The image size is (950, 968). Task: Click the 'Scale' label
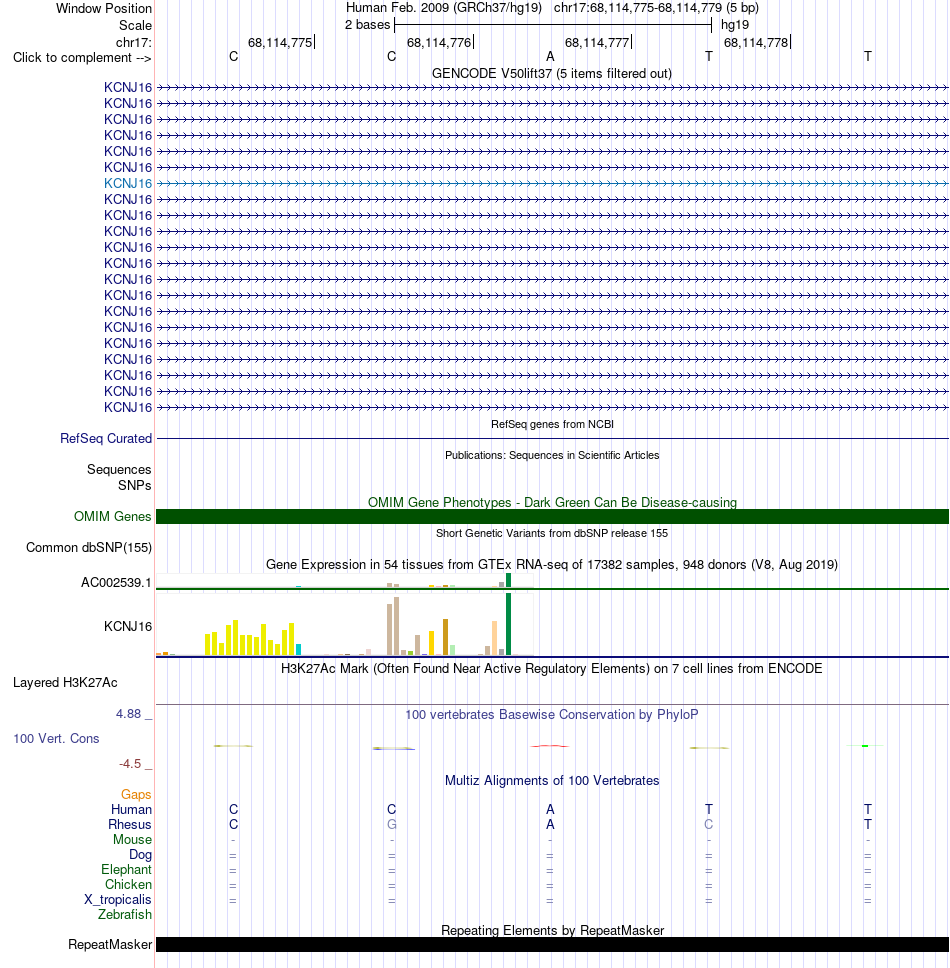tap(135, 25)
